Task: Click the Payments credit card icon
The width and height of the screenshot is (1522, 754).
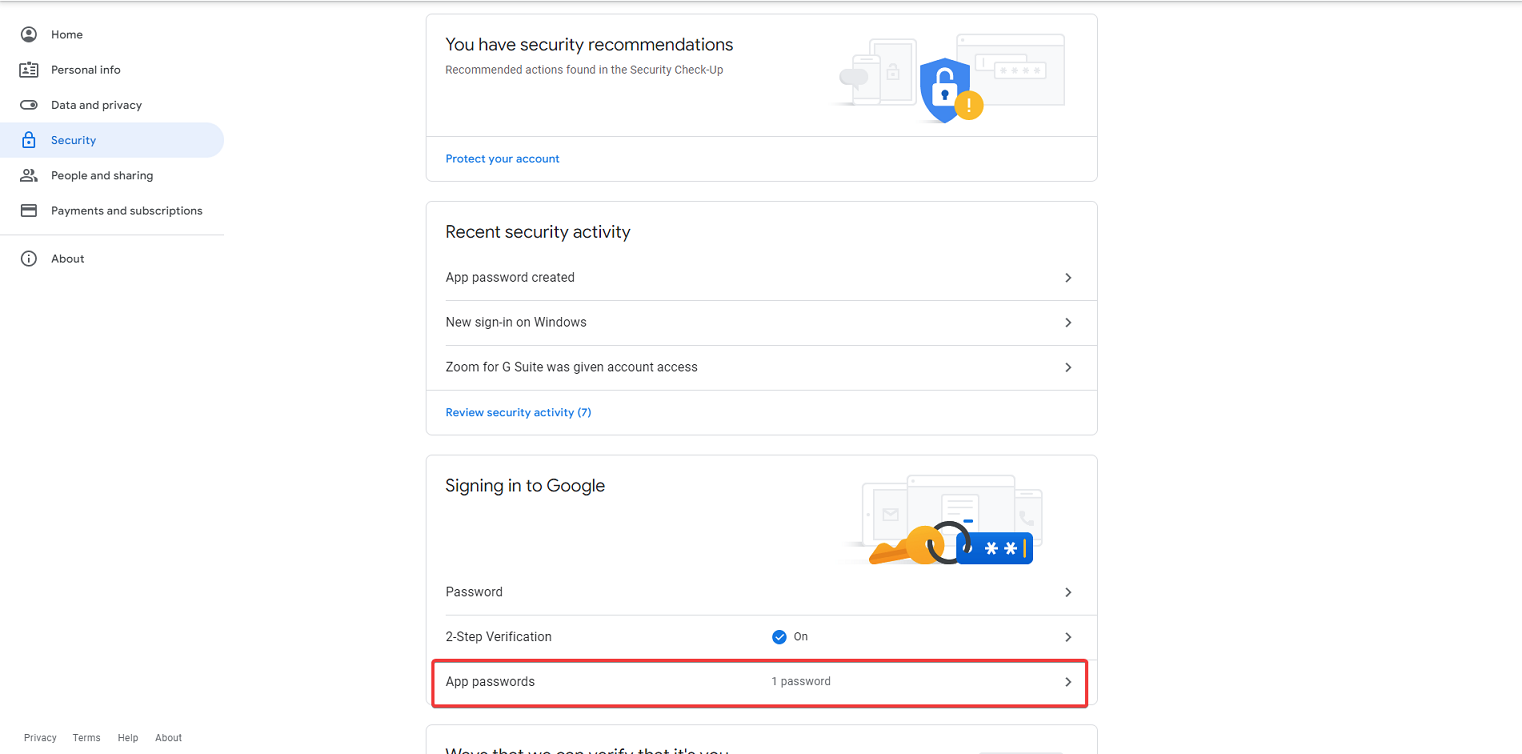Action: click(x=29, y=211)
